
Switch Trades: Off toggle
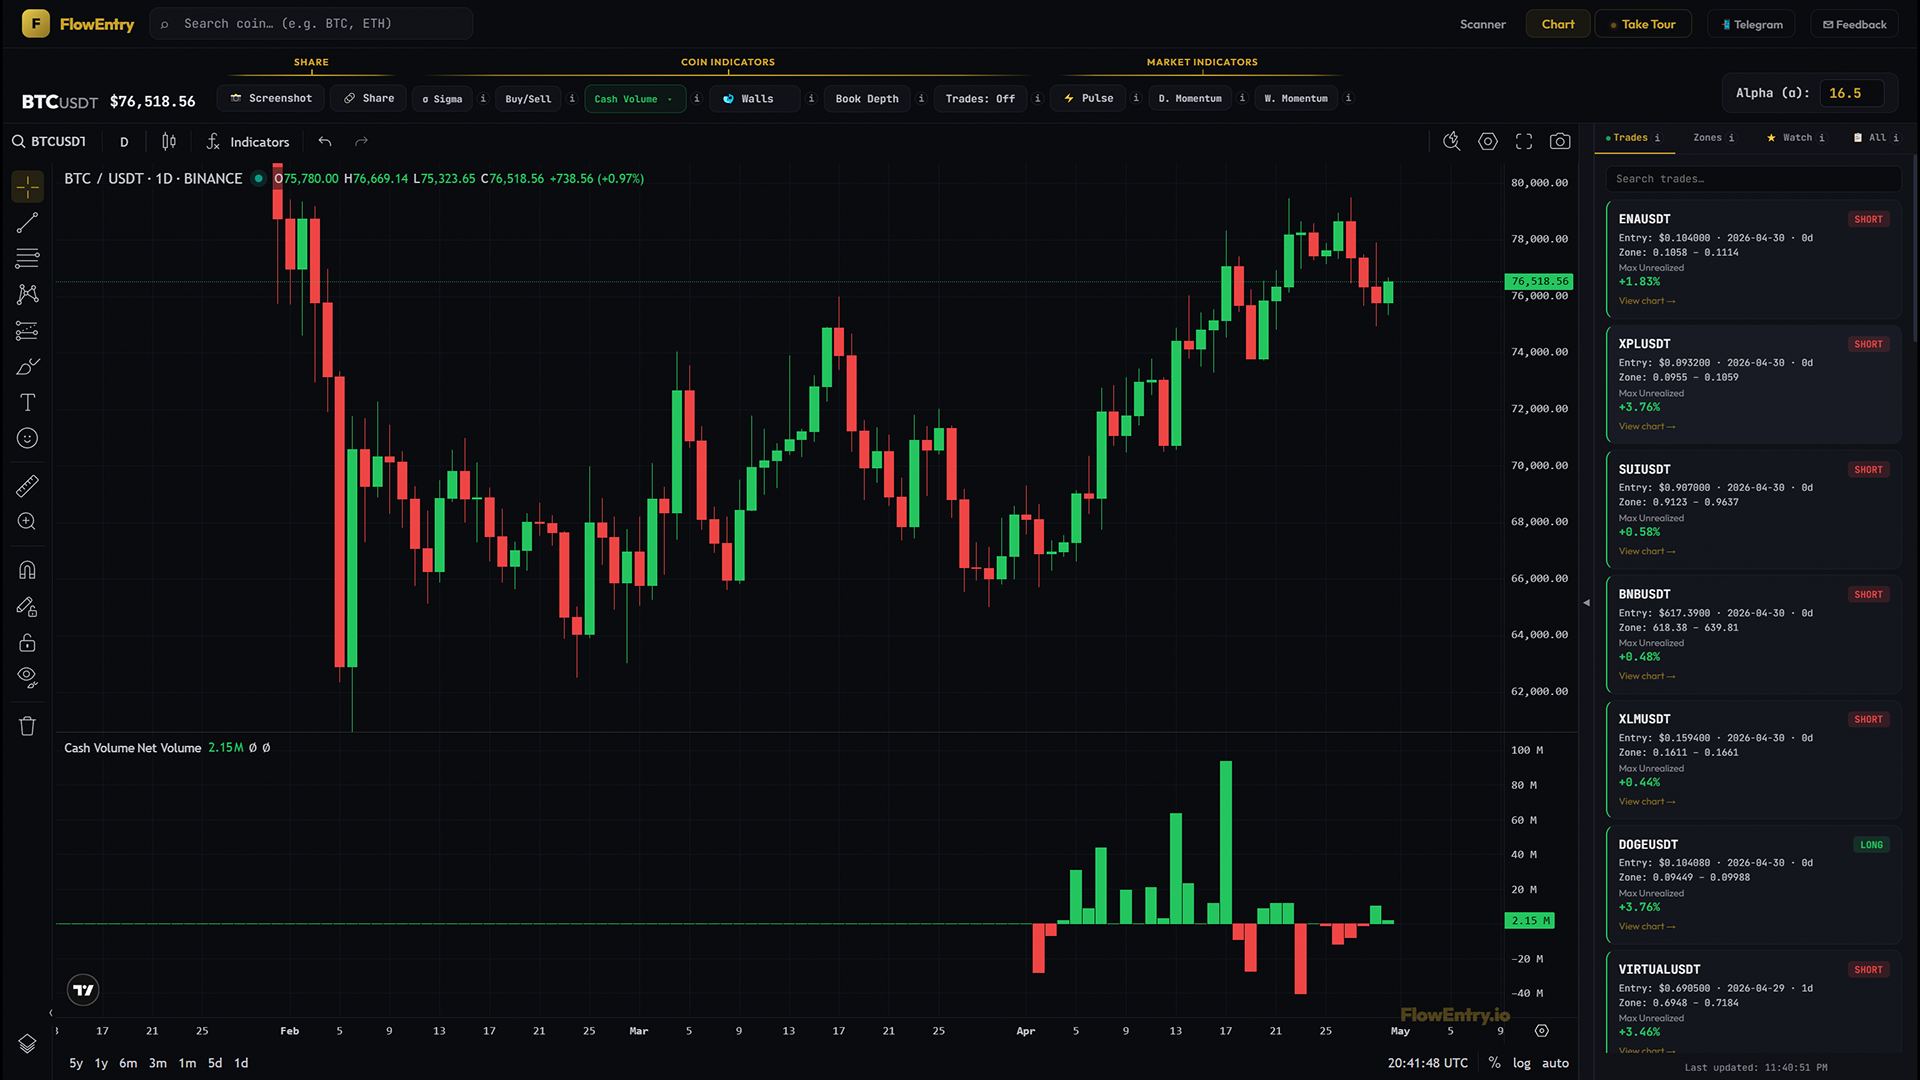[980, 99]
